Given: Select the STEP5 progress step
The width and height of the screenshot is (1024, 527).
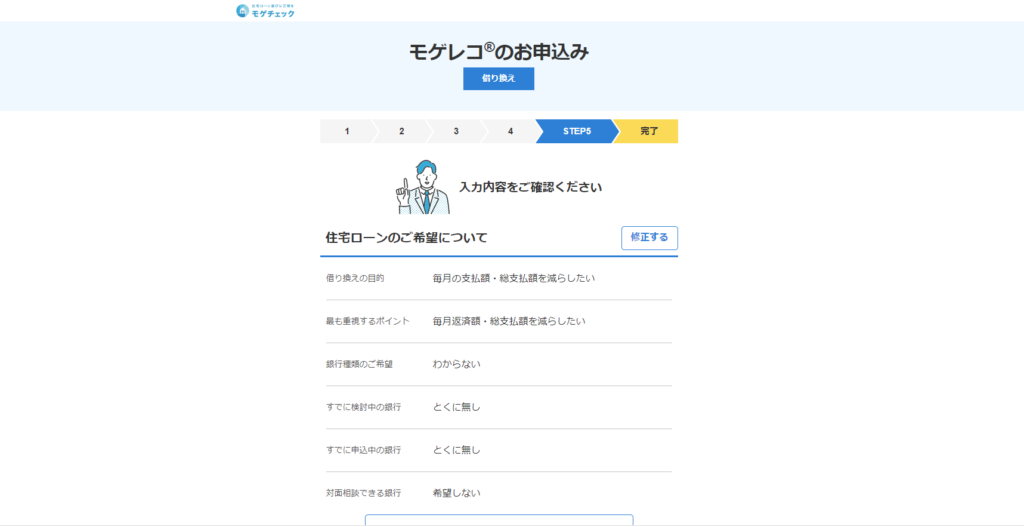Looking at the screenshot, I should click(x=577, y=131).
